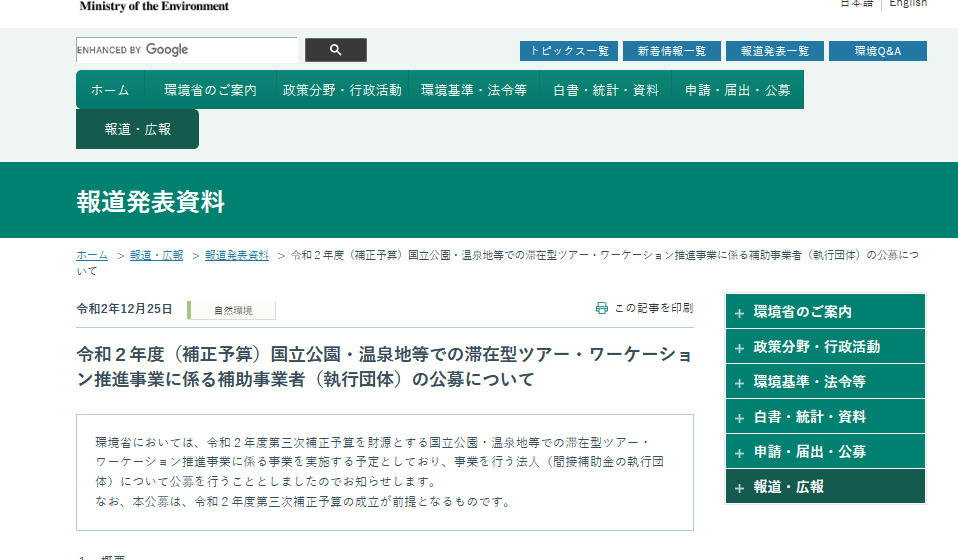Click the Ministry of the Environment logo
The width and height of the screenshot is (958, 560).
(x=154, y=5)
